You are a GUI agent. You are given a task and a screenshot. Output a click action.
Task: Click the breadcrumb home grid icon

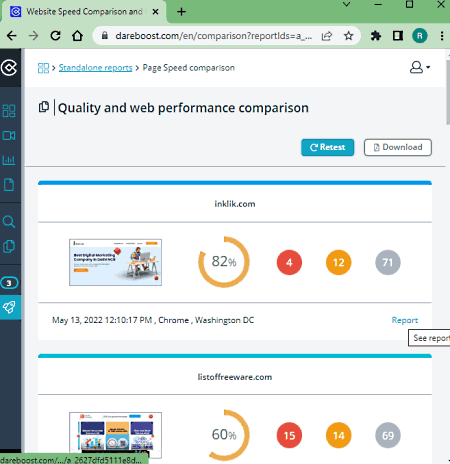[x=43, y=68]
